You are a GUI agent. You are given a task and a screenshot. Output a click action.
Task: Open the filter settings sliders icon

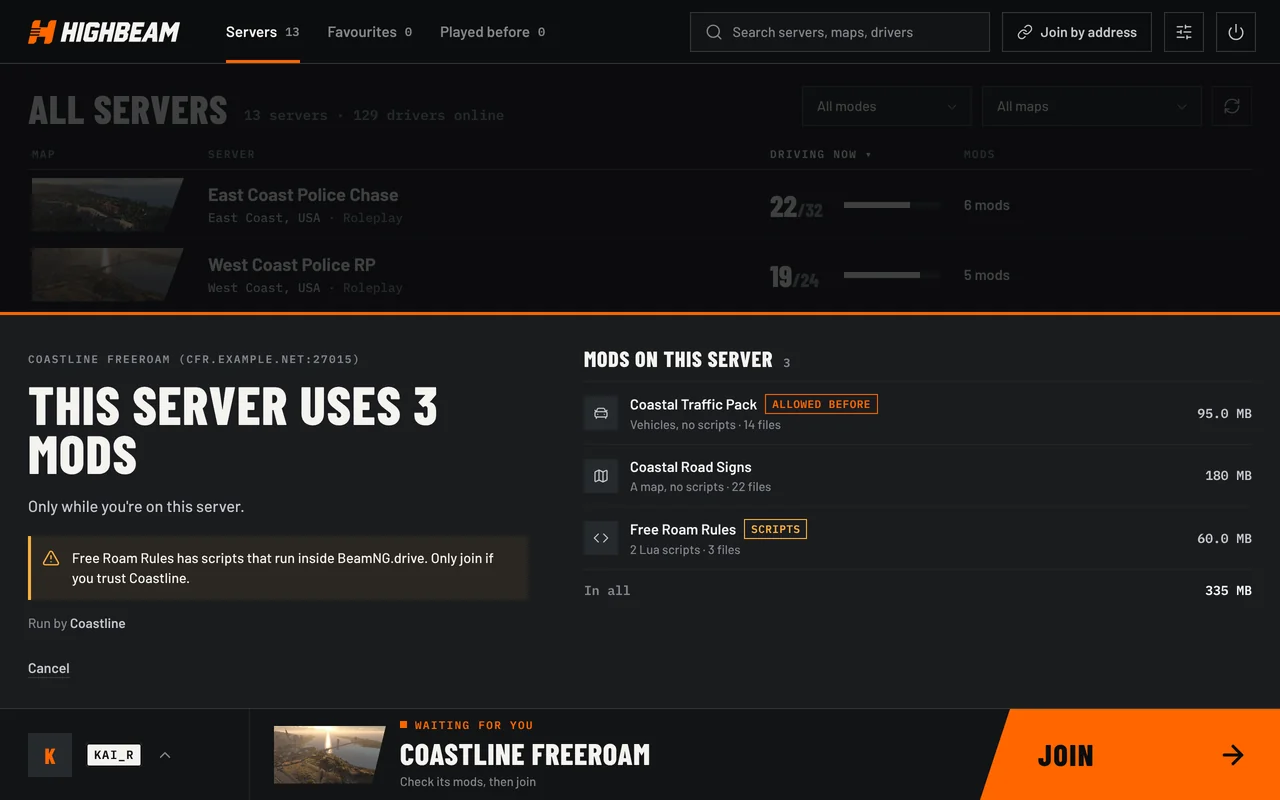coord(1184,32)
